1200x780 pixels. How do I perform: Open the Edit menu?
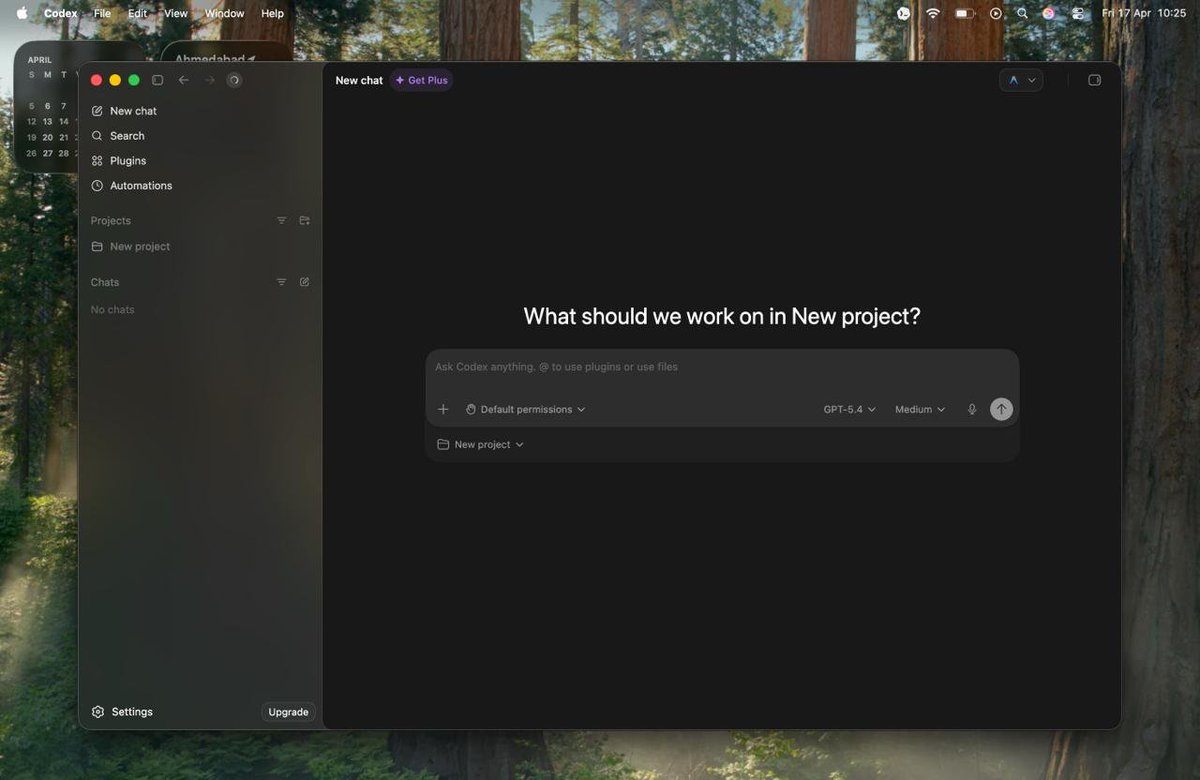[137, 13]
